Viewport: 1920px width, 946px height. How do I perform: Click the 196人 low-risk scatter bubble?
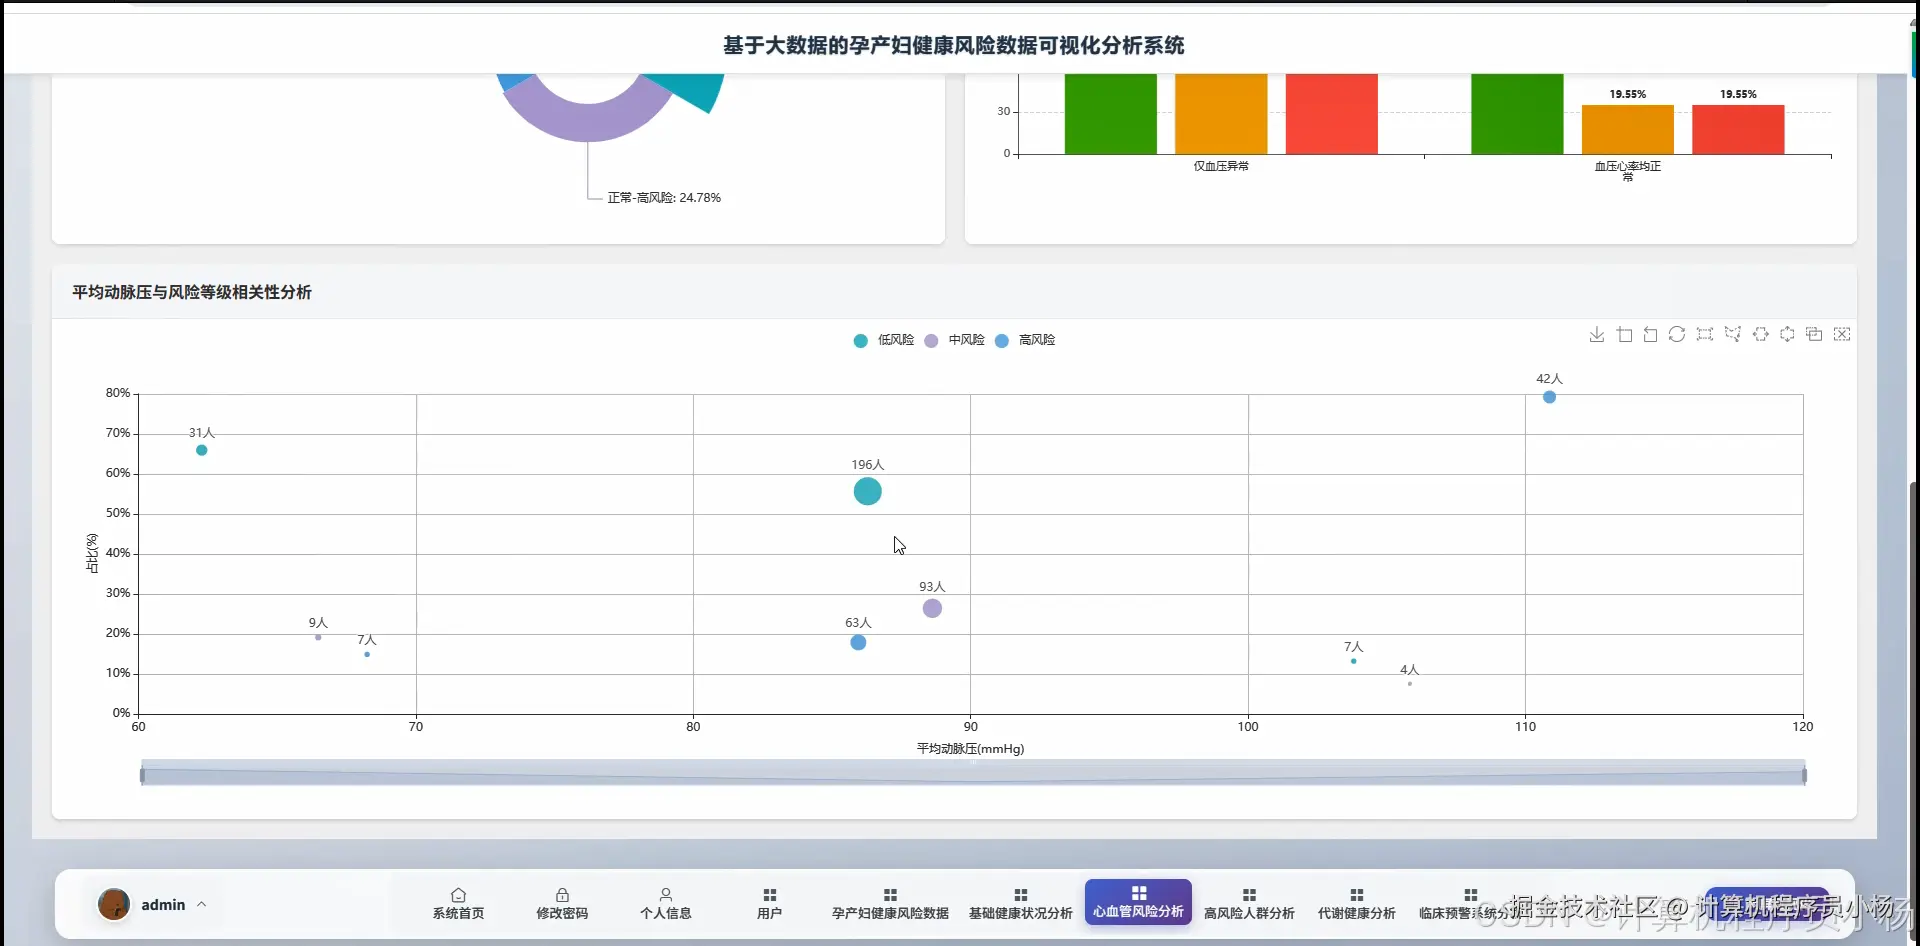pos(867,491)
